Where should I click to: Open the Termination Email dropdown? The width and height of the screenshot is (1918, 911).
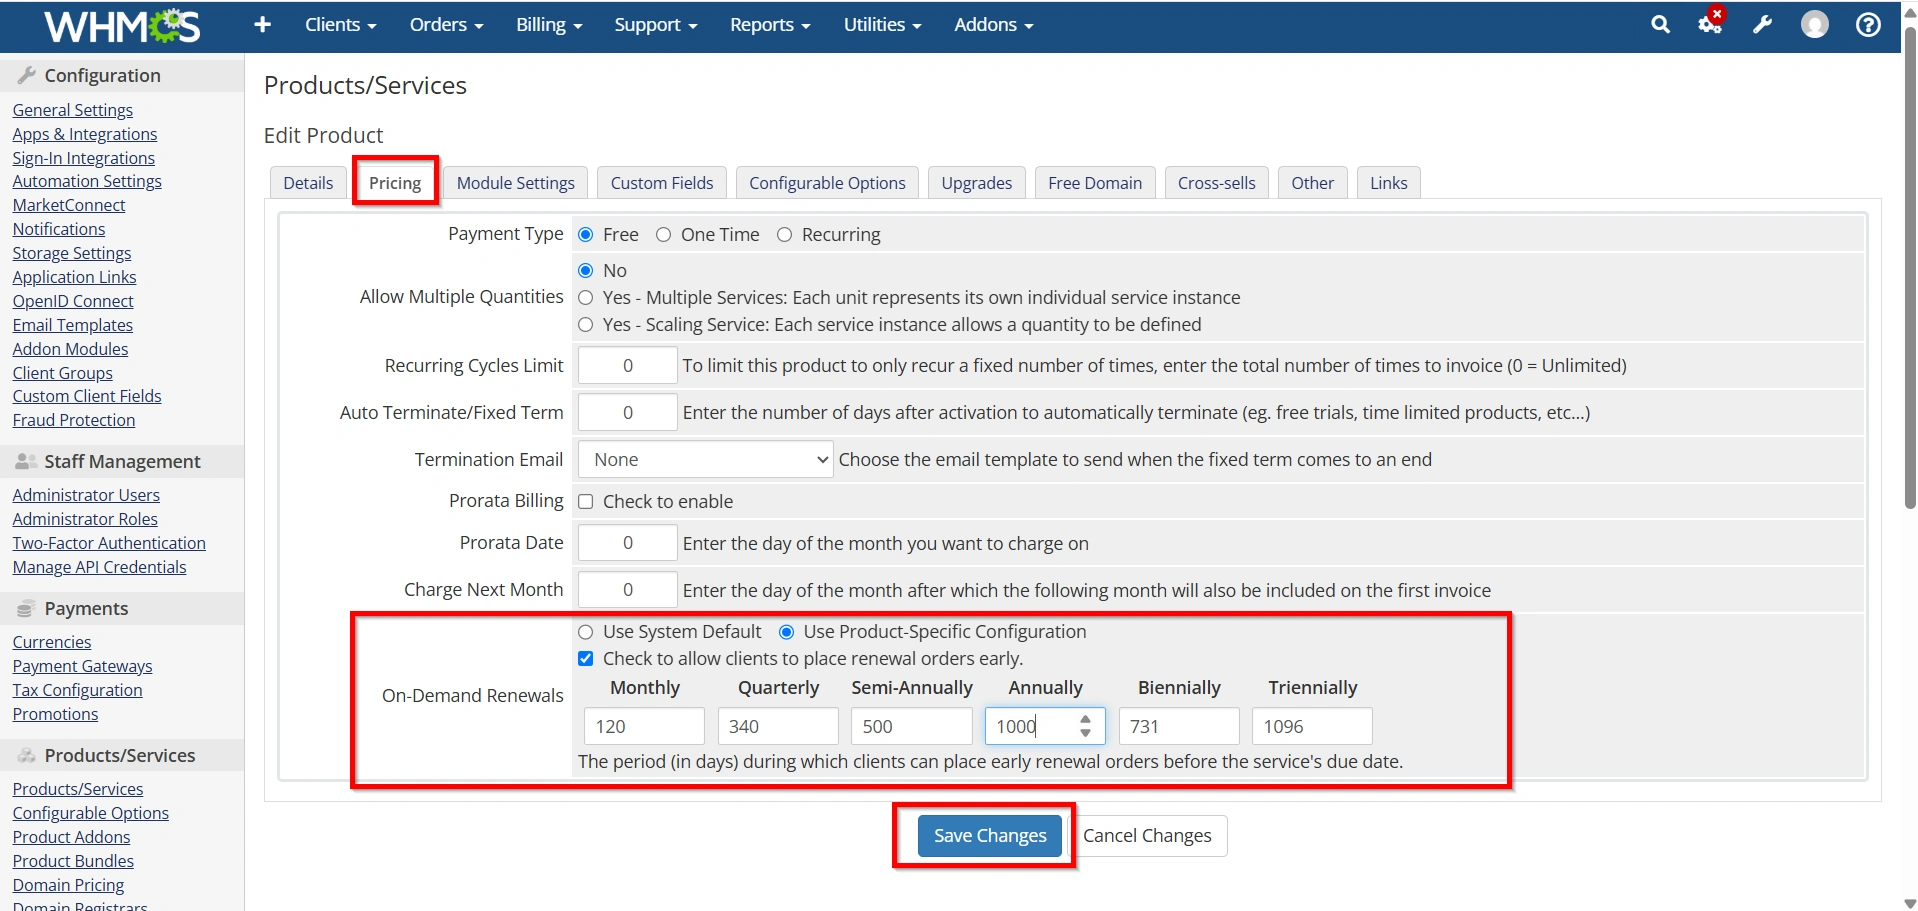coord(706,460)
